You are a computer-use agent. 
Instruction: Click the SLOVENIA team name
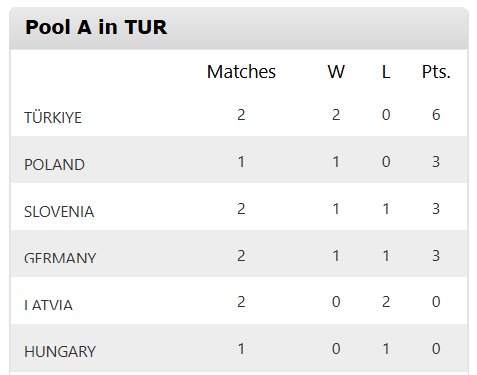point(59,212)
